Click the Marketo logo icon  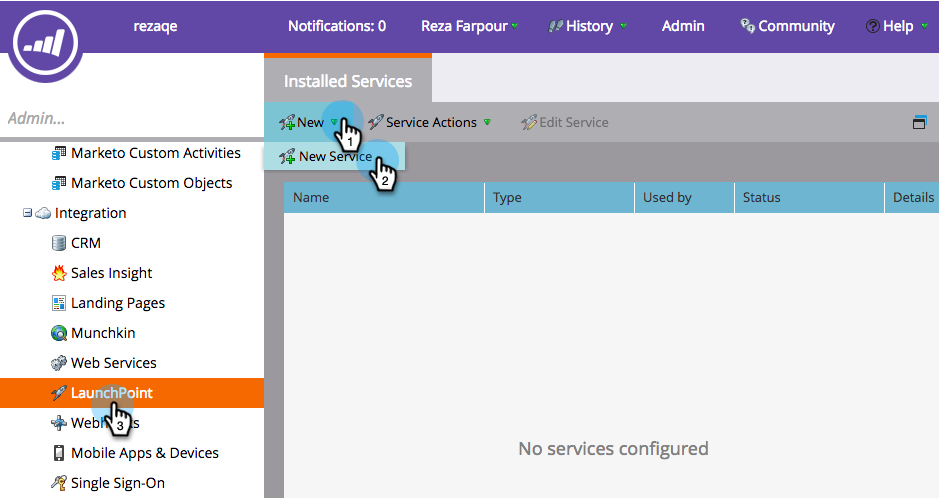click(x=46, y=42)
